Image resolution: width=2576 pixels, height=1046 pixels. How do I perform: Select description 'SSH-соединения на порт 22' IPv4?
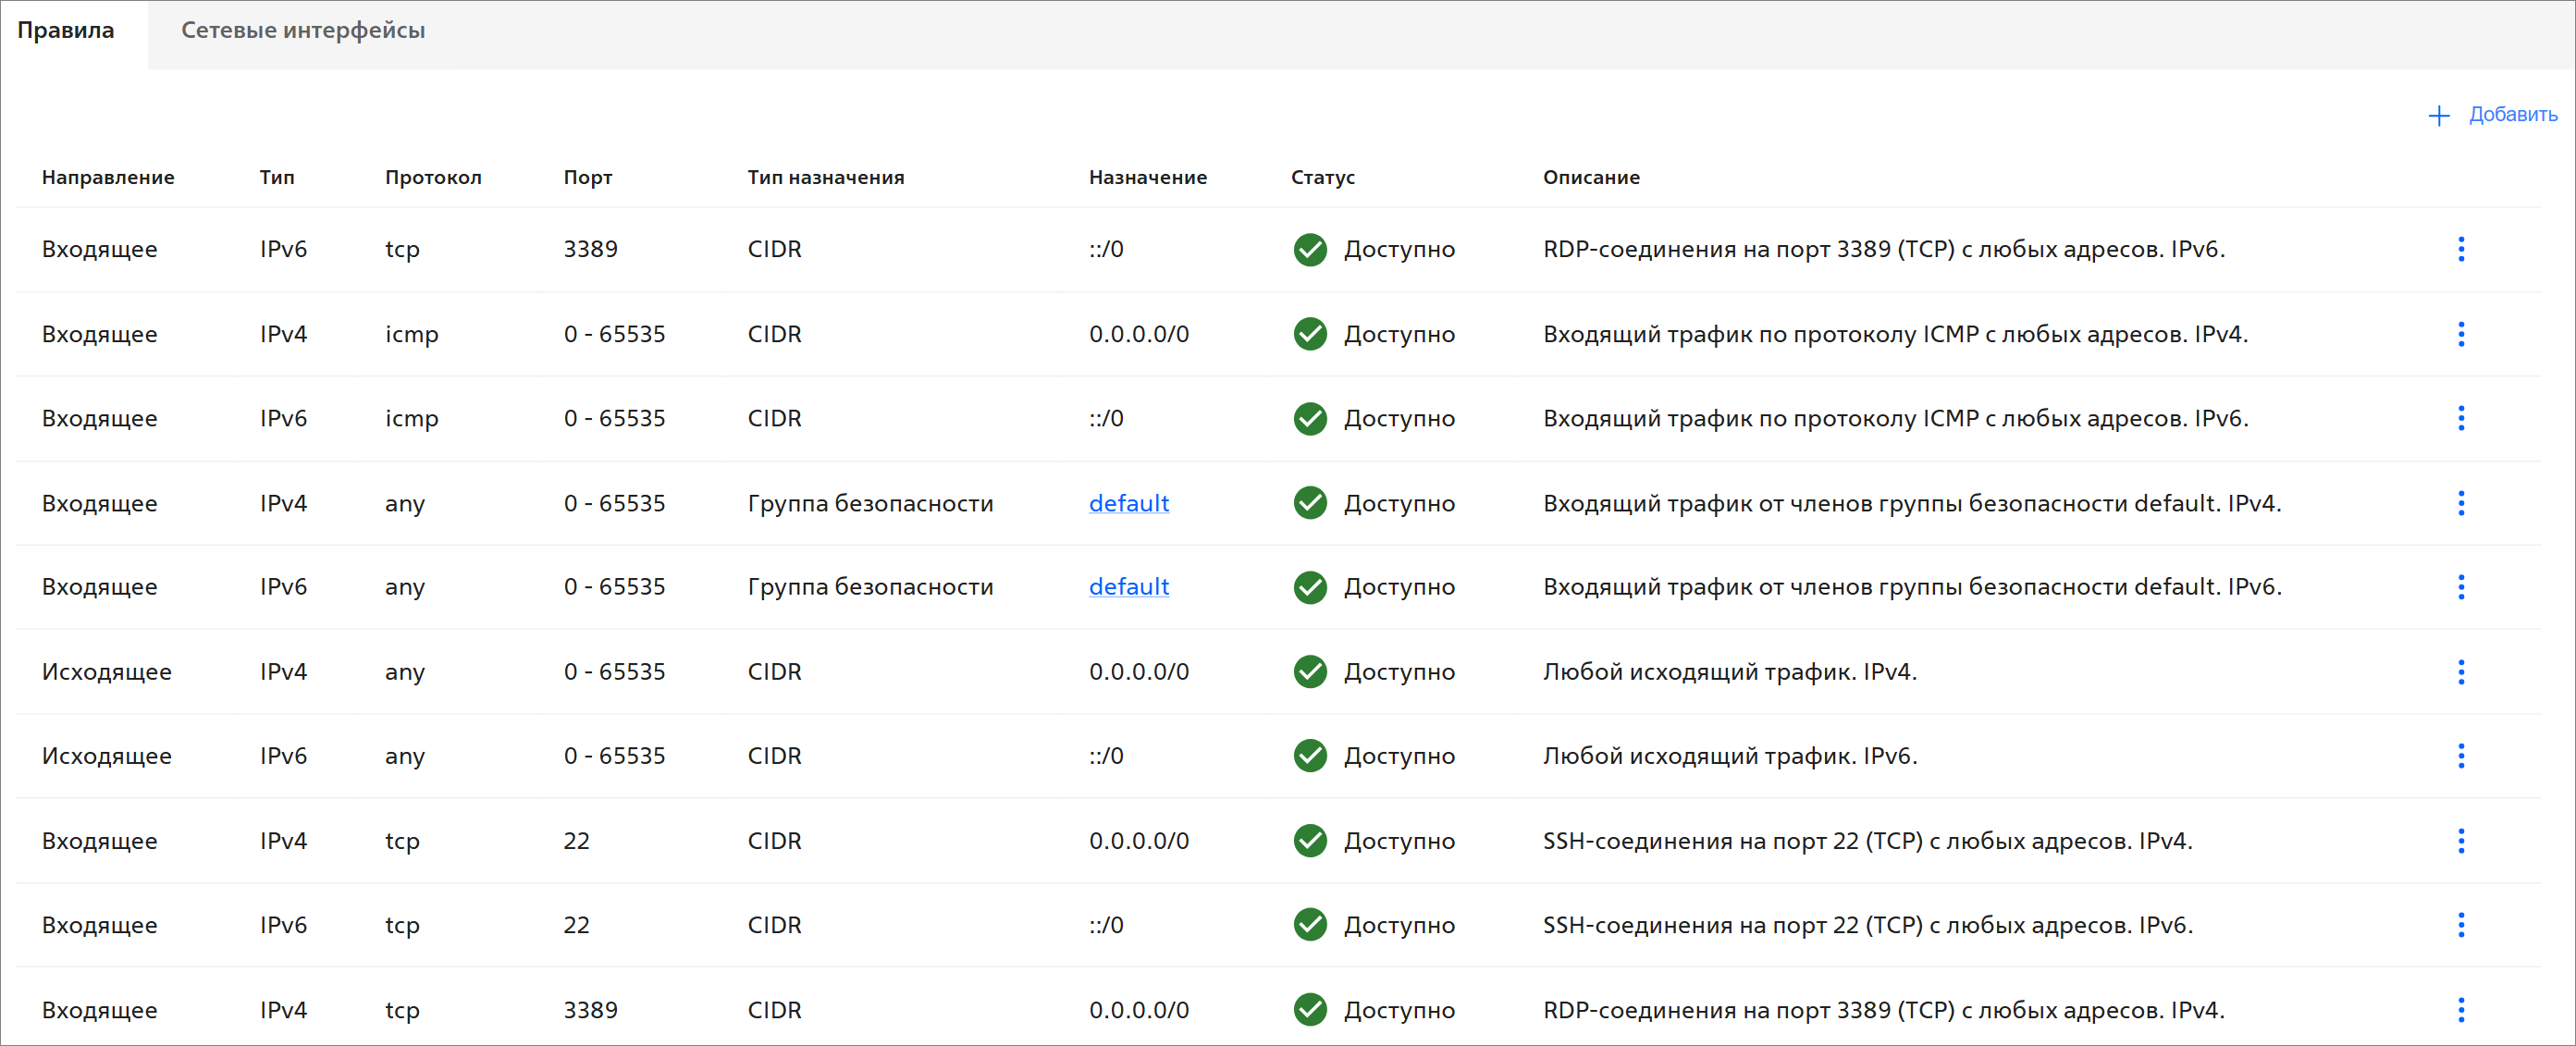click(x=1867, y=841)
